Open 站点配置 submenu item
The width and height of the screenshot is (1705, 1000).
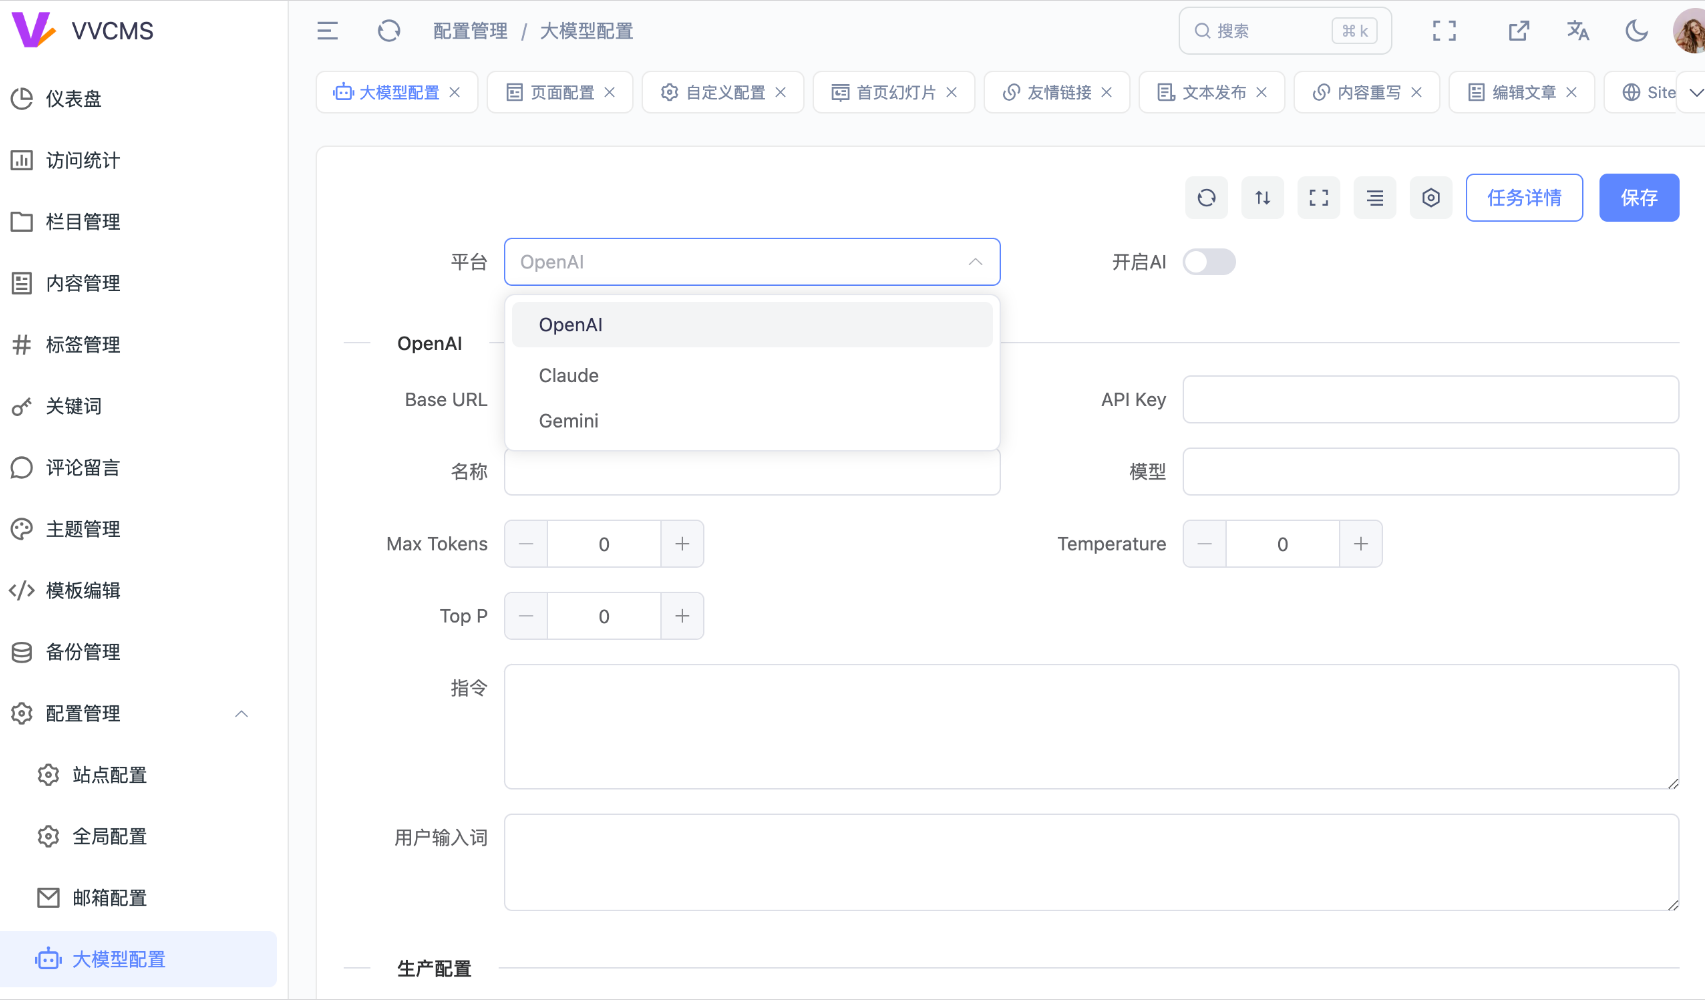tap(138, 775)
